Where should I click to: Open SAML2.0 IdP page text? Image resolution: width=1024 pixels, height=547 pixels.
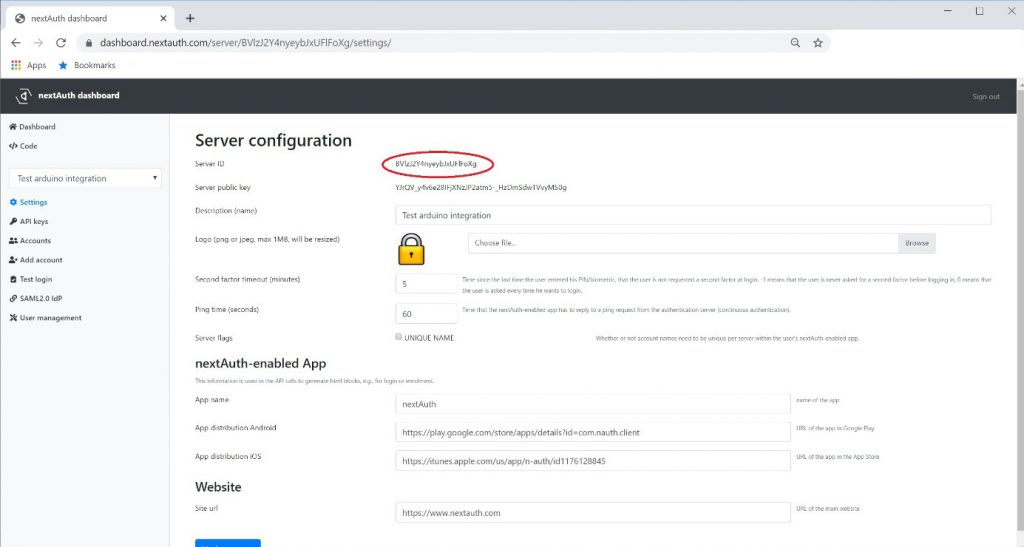click(41, 298)
